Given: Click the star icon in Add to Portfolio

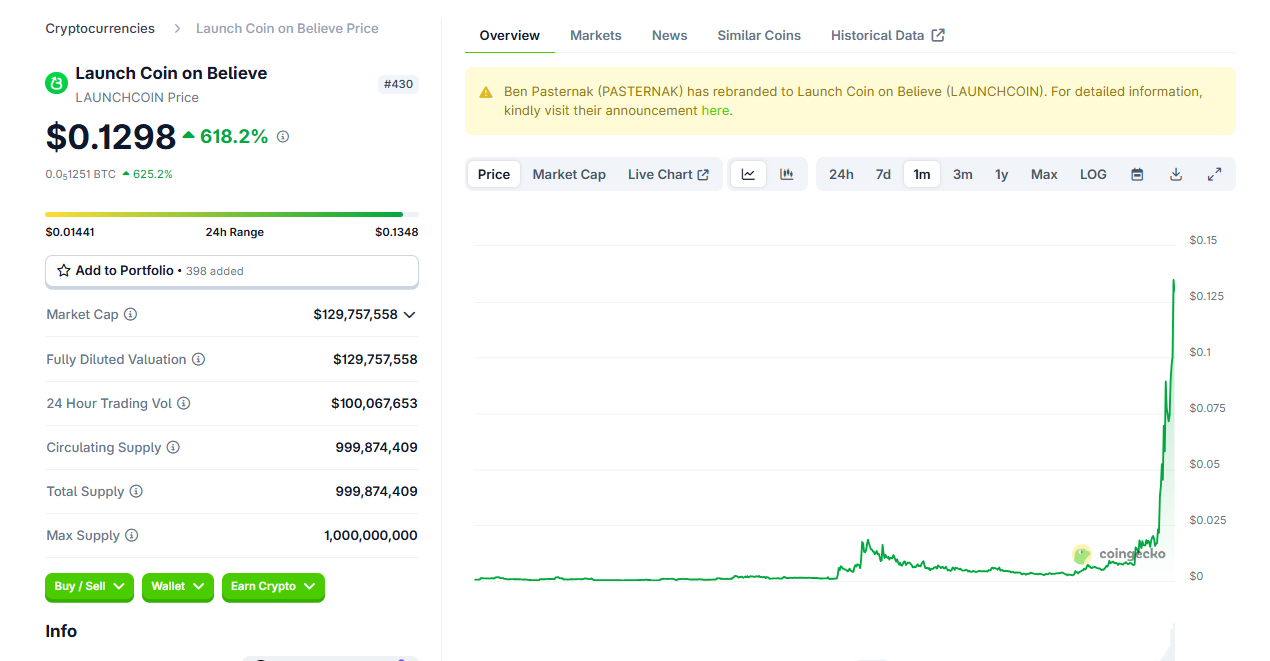Looking at the screenshot, I should coord(64,271).
